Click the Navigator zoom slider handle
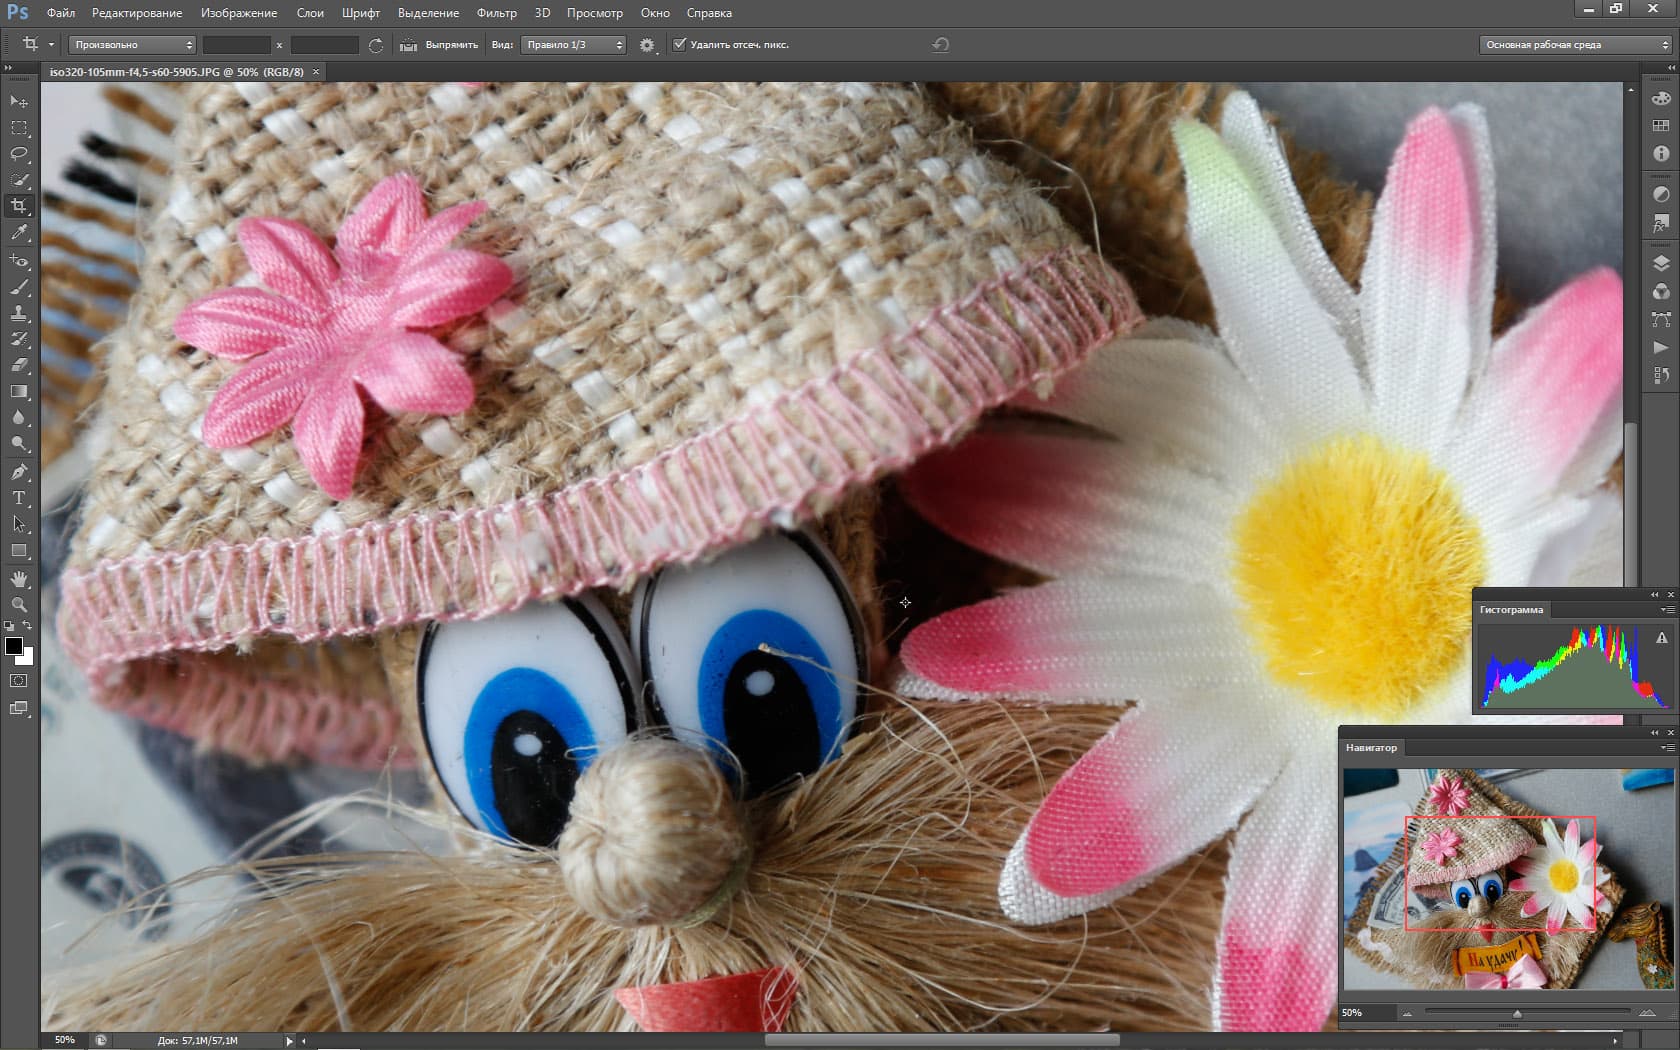Screen dimensions: 1680x1050 1517,1014
